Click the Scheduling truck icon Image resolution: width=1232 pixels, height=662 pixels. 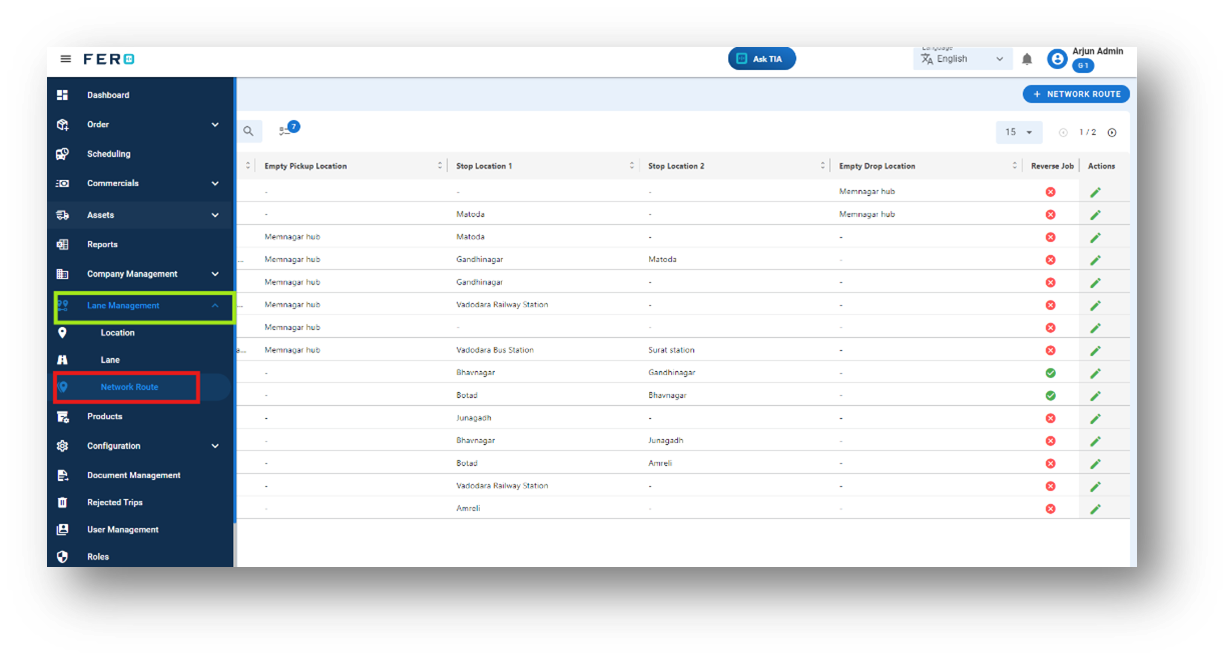point(62,154)
